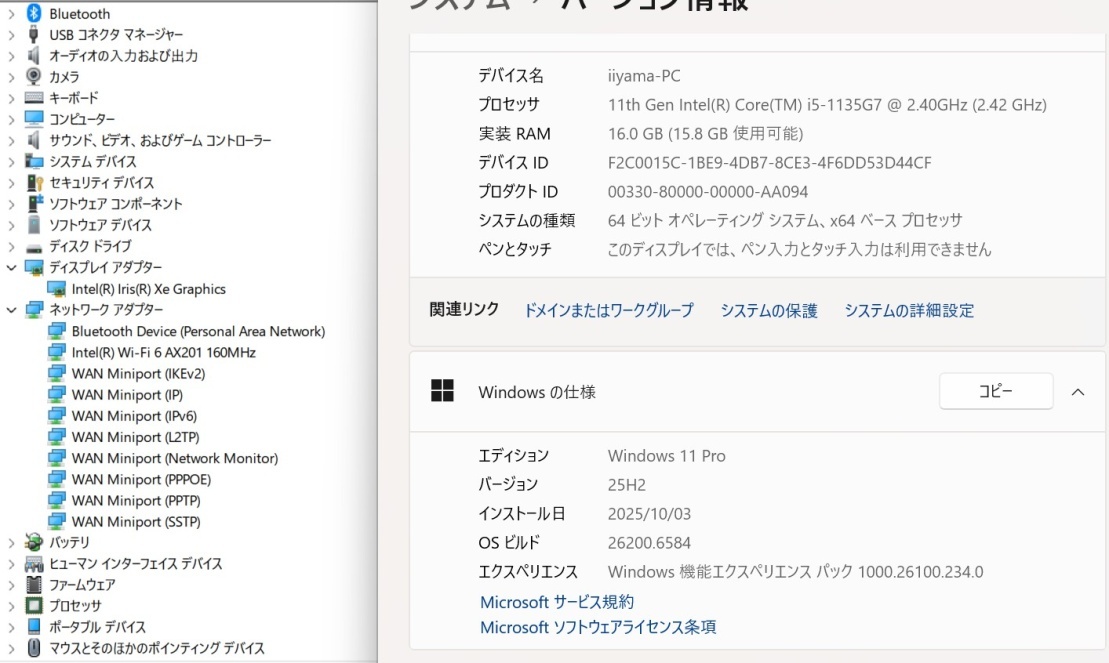This screenshot has height=663, width=1109.
Task: Expand the firmware (ファームウェア) category
Action: (x=11, y=585)
